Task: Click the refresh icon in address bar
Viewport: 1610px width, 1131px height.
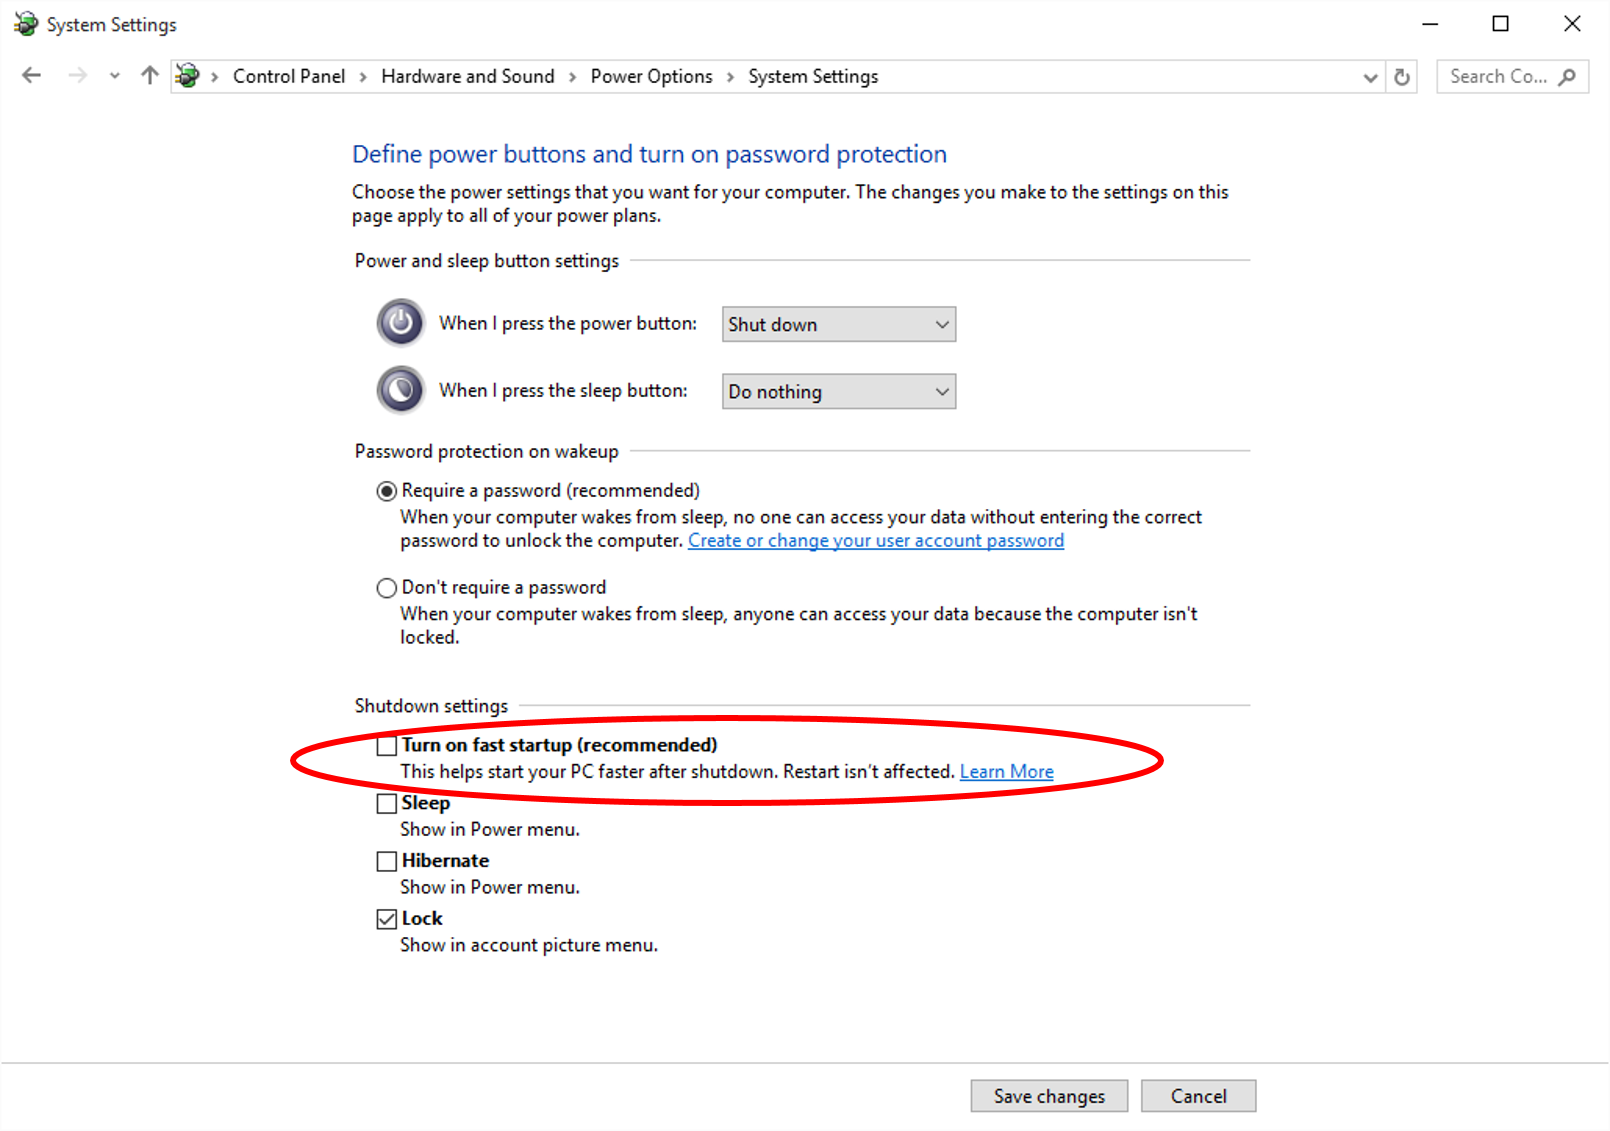Action: (1402, 76)
